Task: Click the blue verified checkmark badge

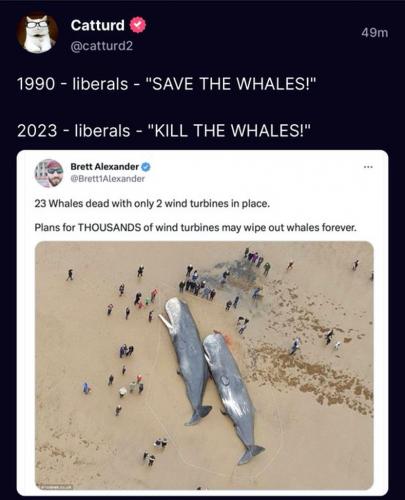Action: click(x=147, y=166)
